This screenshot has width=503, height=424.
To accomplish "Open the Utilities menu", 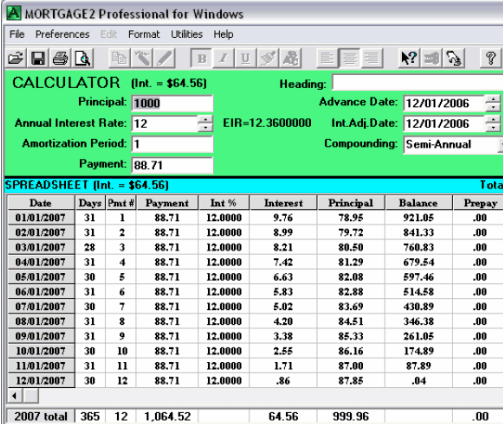I will pyautogui.click(x=187, y=34).
